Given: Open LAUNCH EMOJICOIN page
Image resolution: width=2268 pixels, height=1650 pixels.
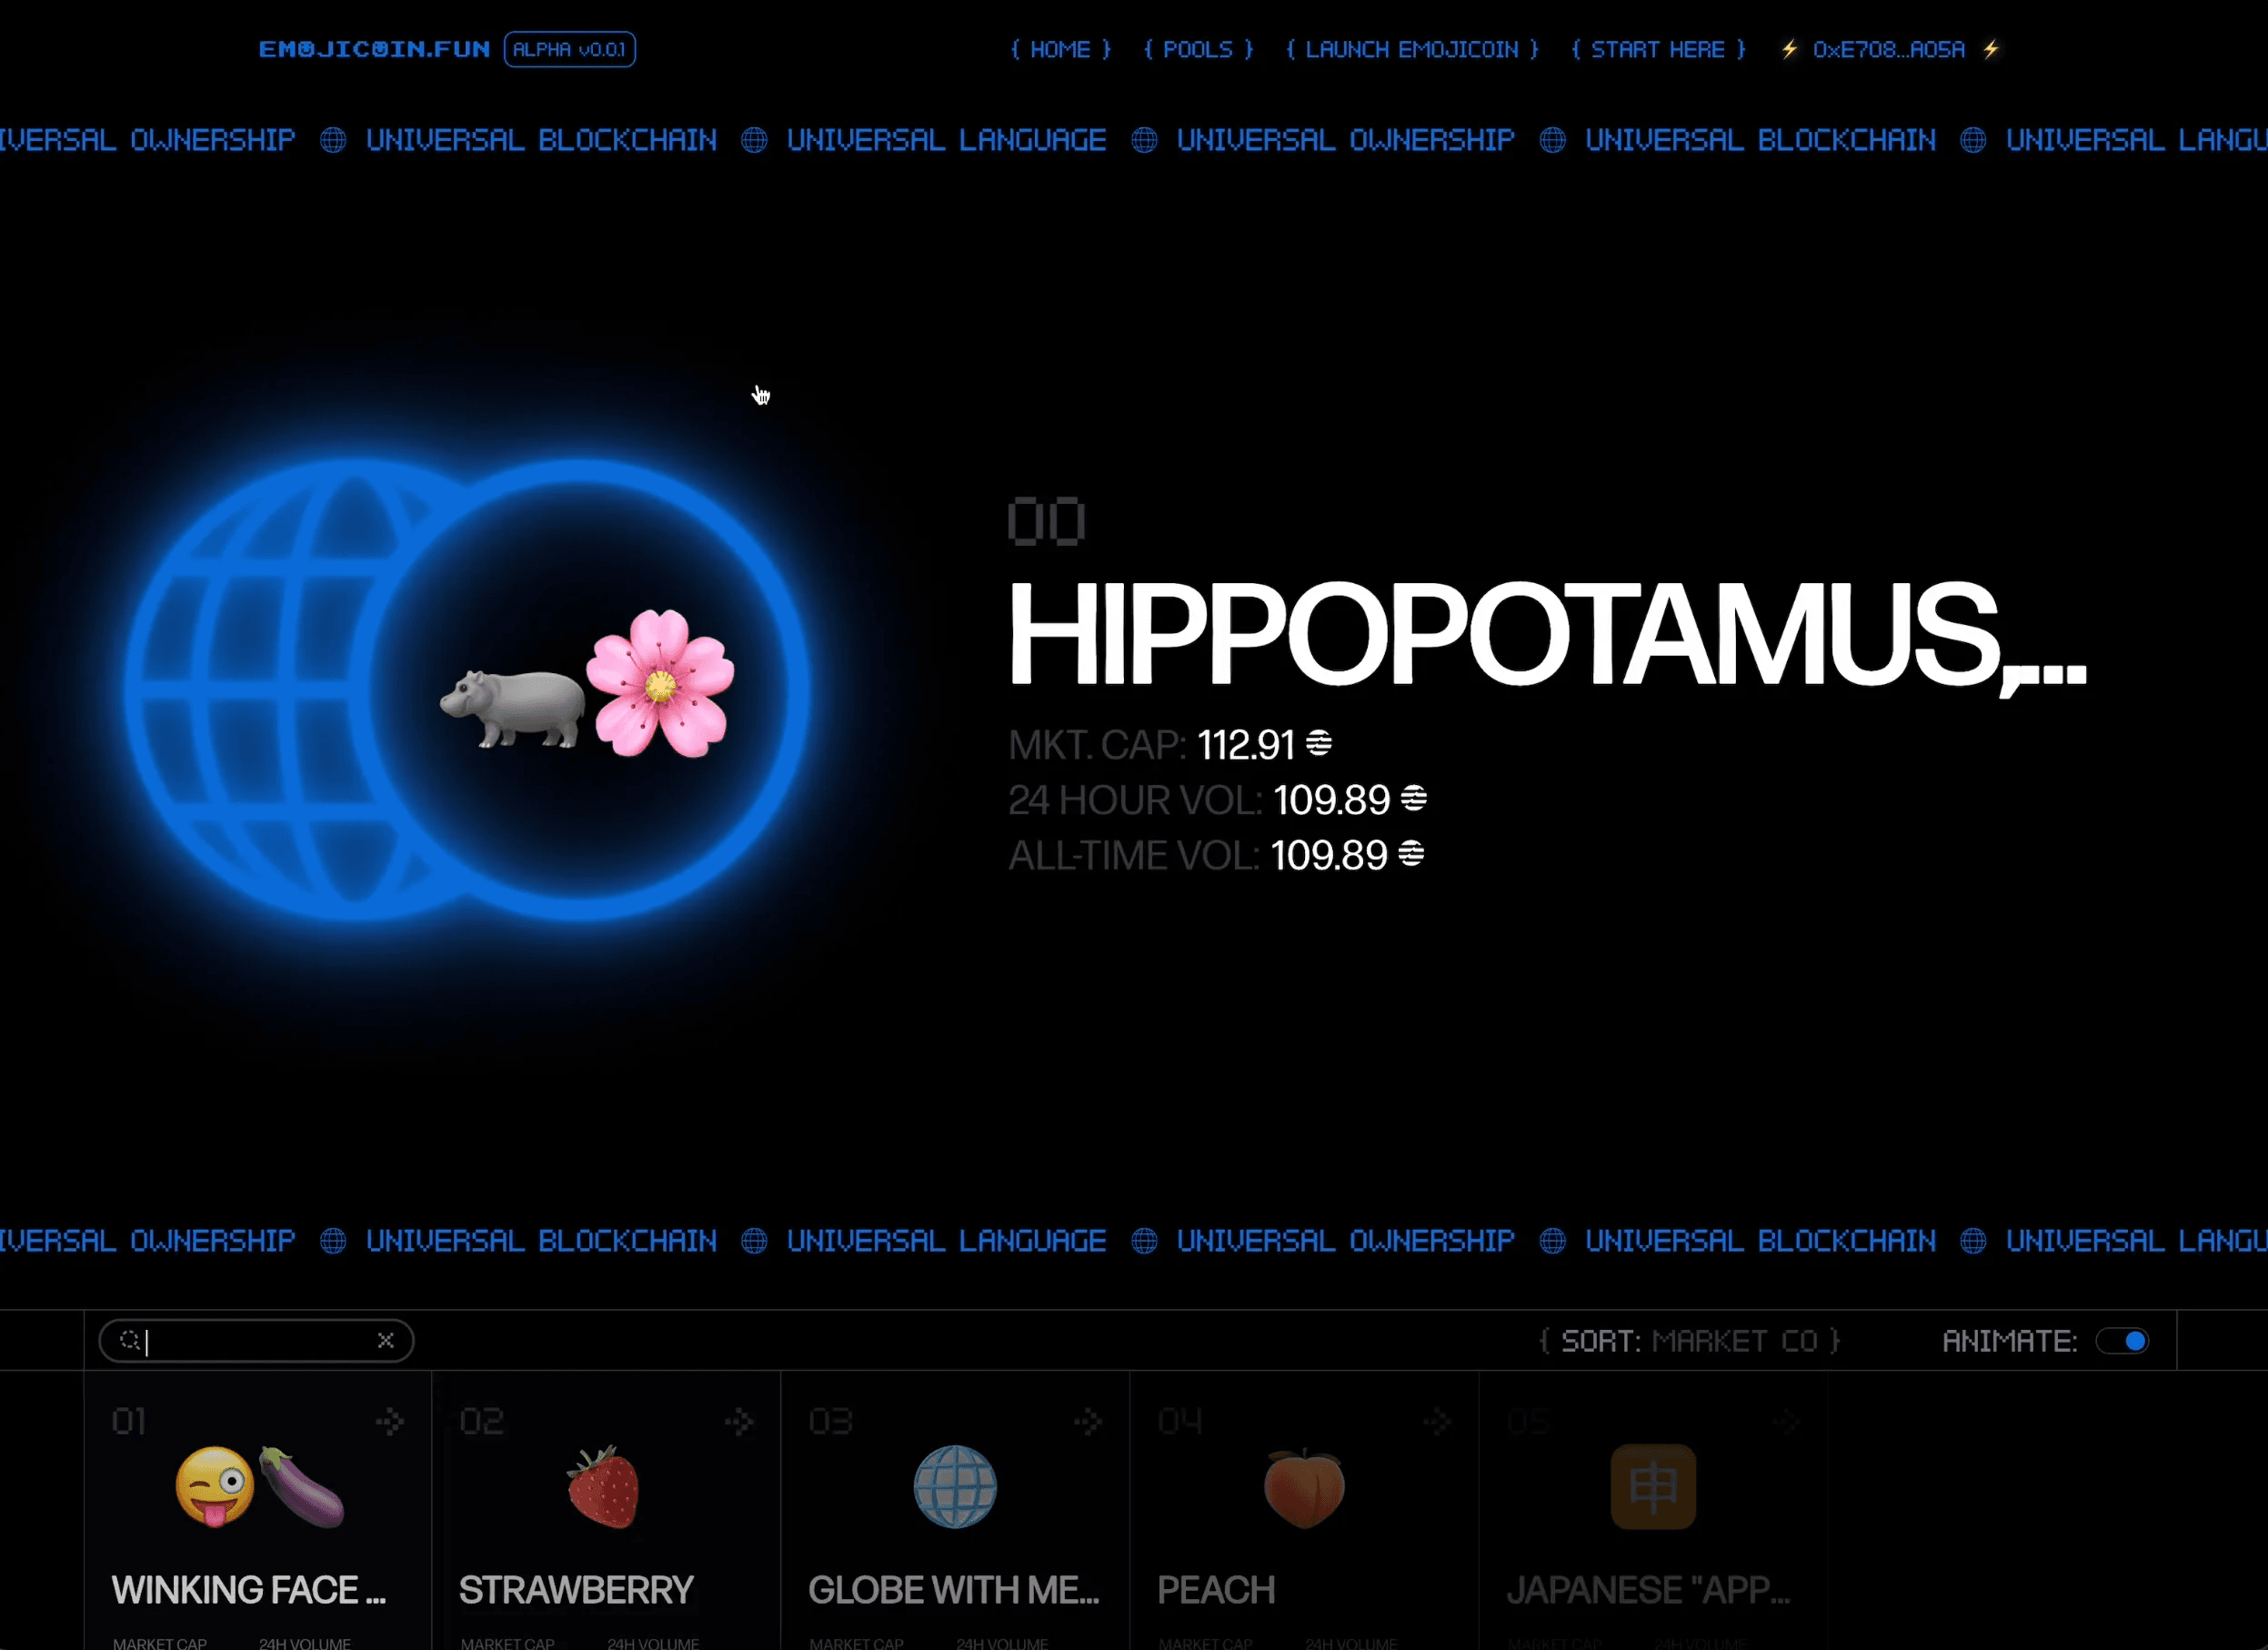Looking at the screenshot, I should [1412, 49].
